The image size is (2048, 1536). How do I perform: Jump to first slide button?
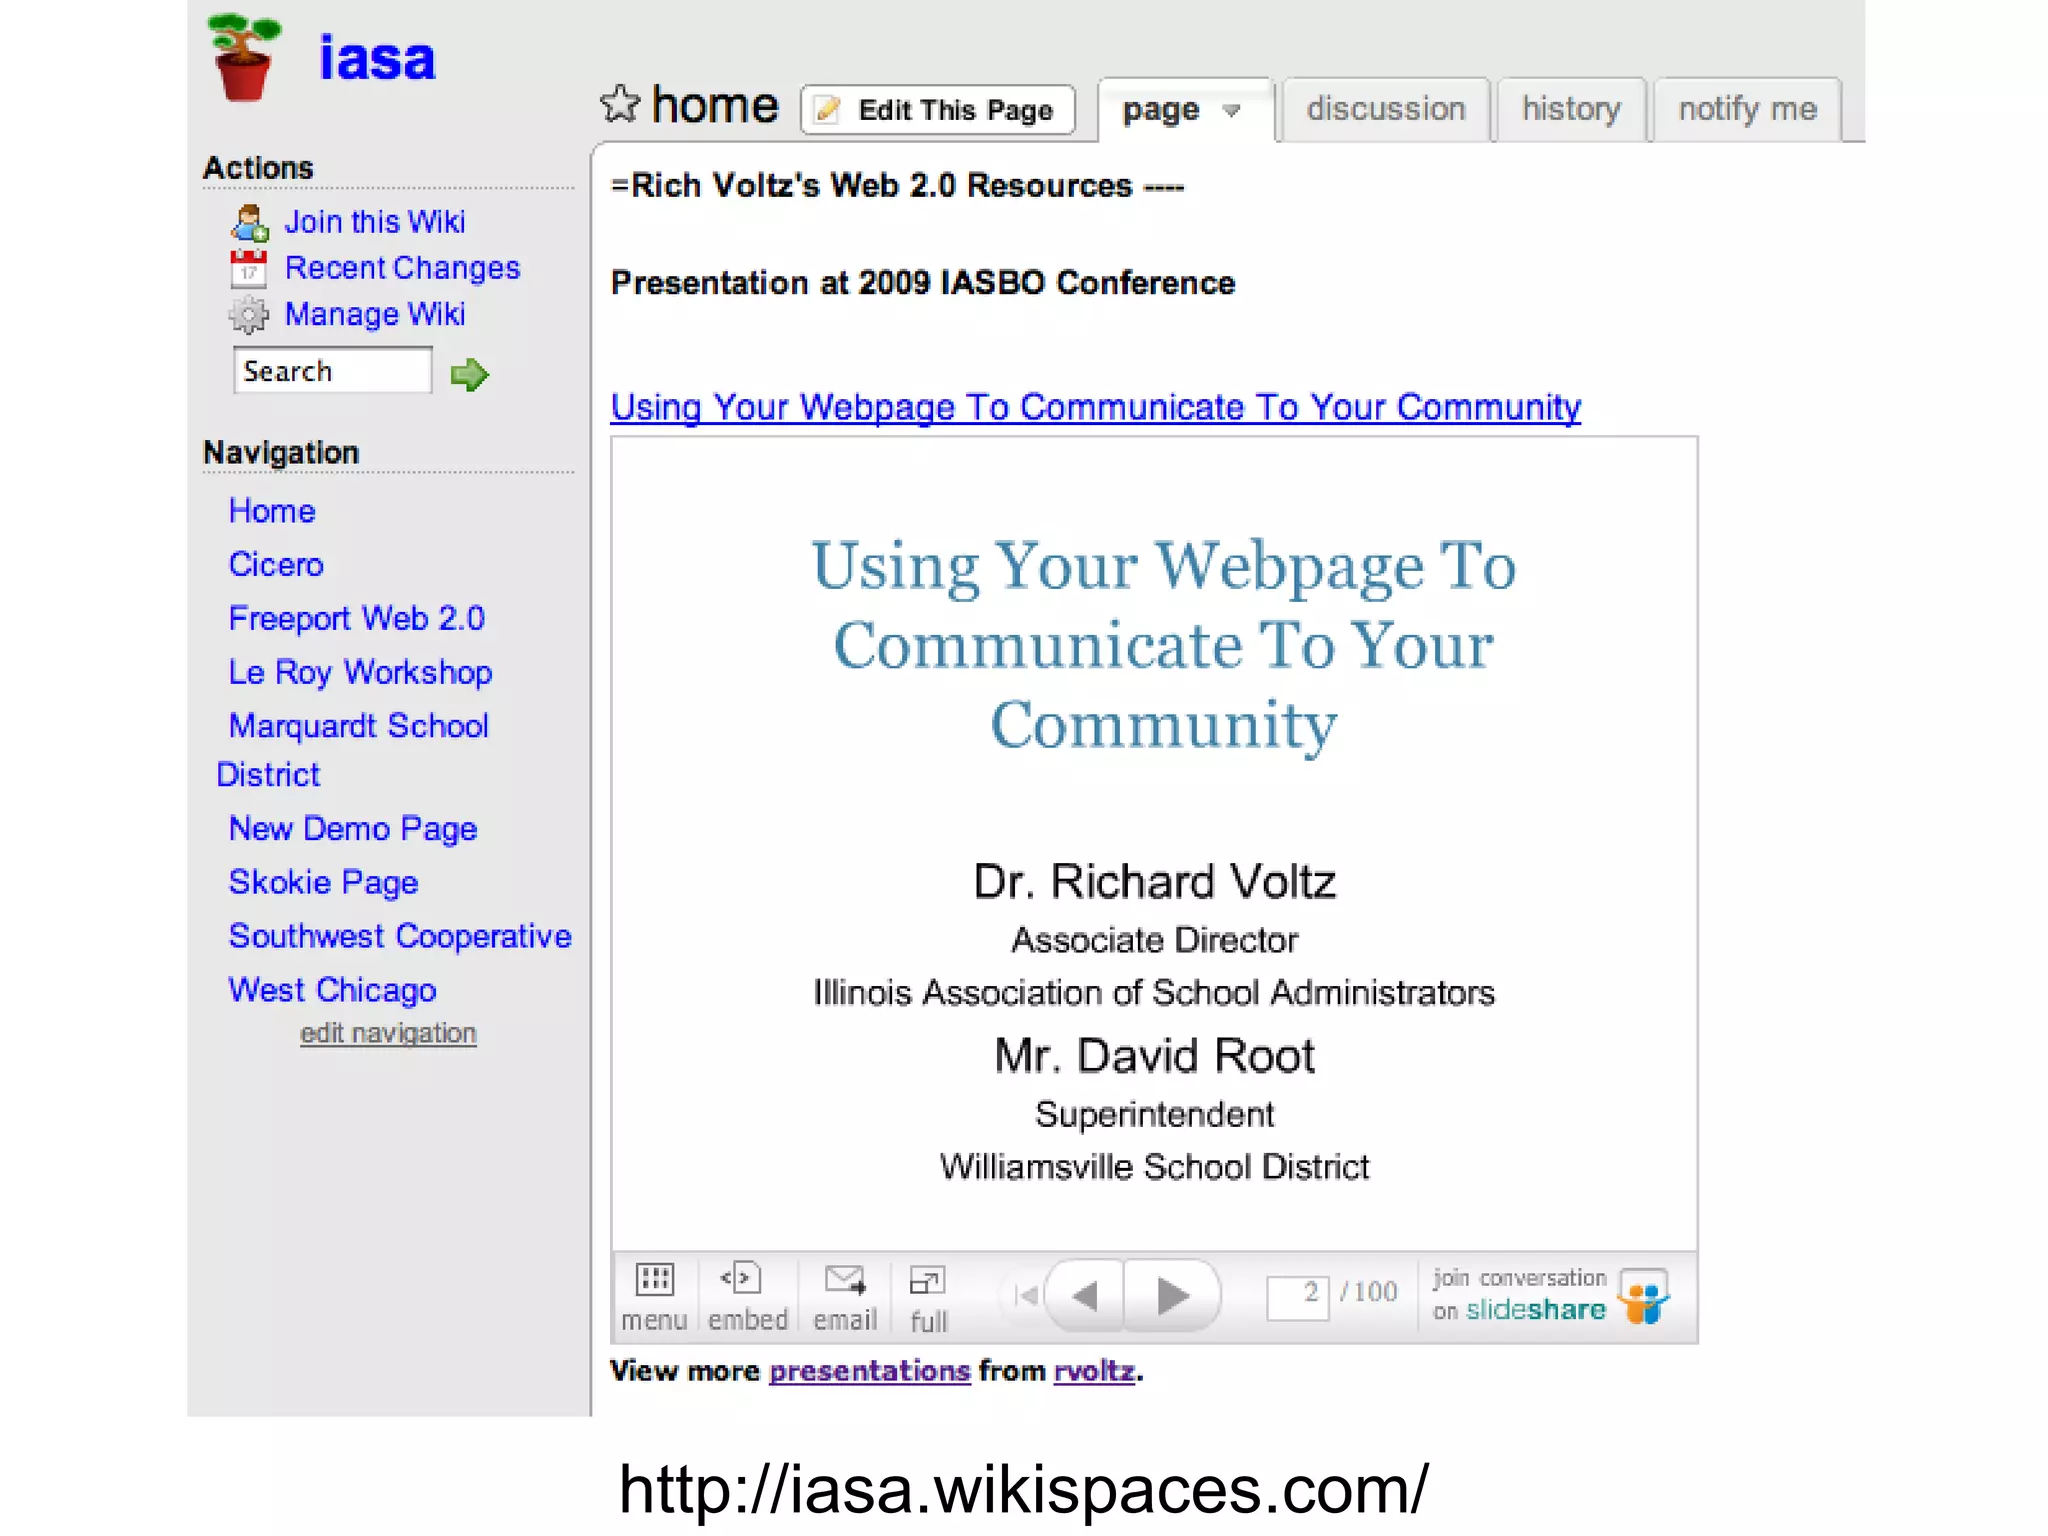point(1025,1296)
